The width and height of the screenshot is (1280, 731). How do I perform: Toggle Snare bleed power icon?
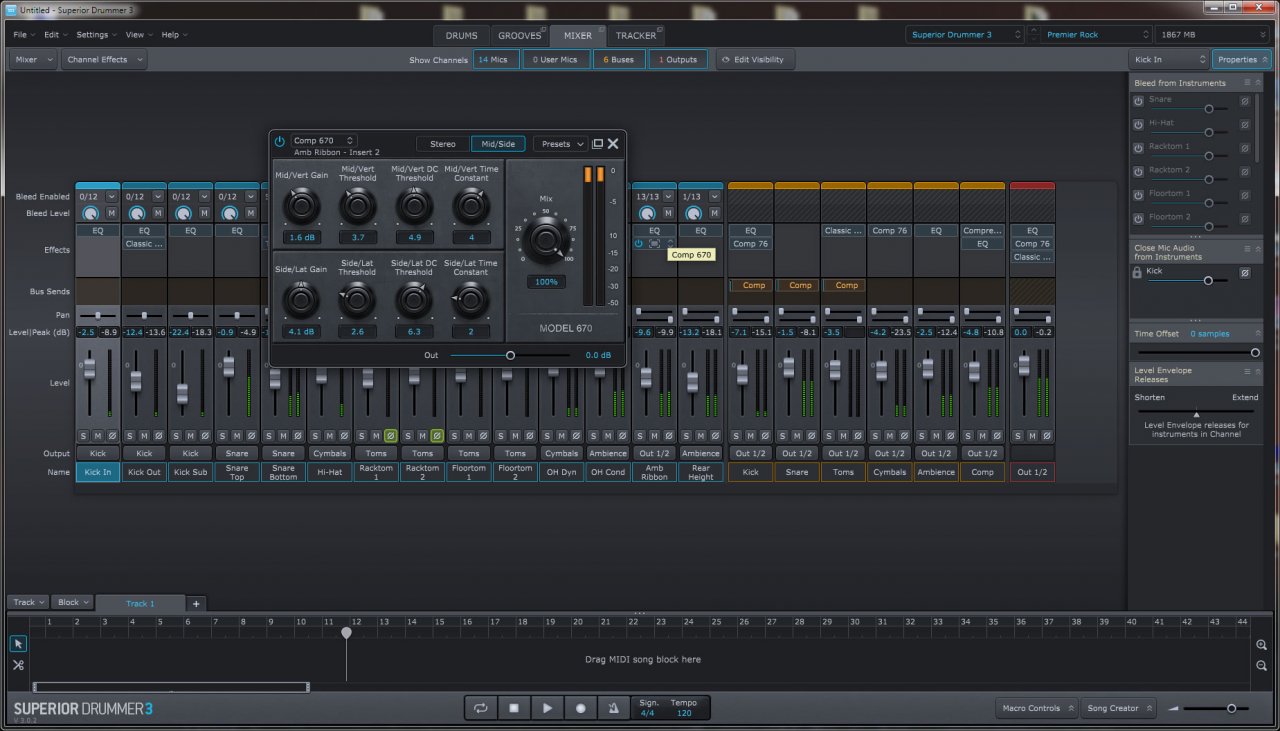(x=1138, y=101)
